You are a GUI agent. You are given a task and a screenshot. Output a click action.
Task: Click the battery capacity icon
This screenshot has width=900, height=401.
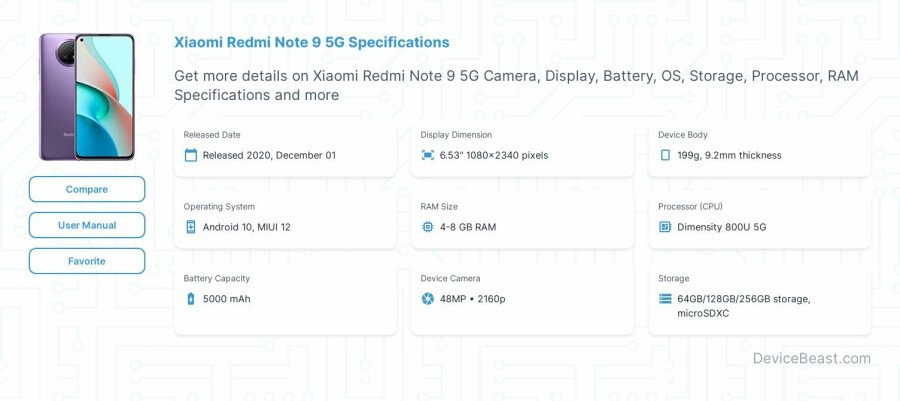click(191, 299)
